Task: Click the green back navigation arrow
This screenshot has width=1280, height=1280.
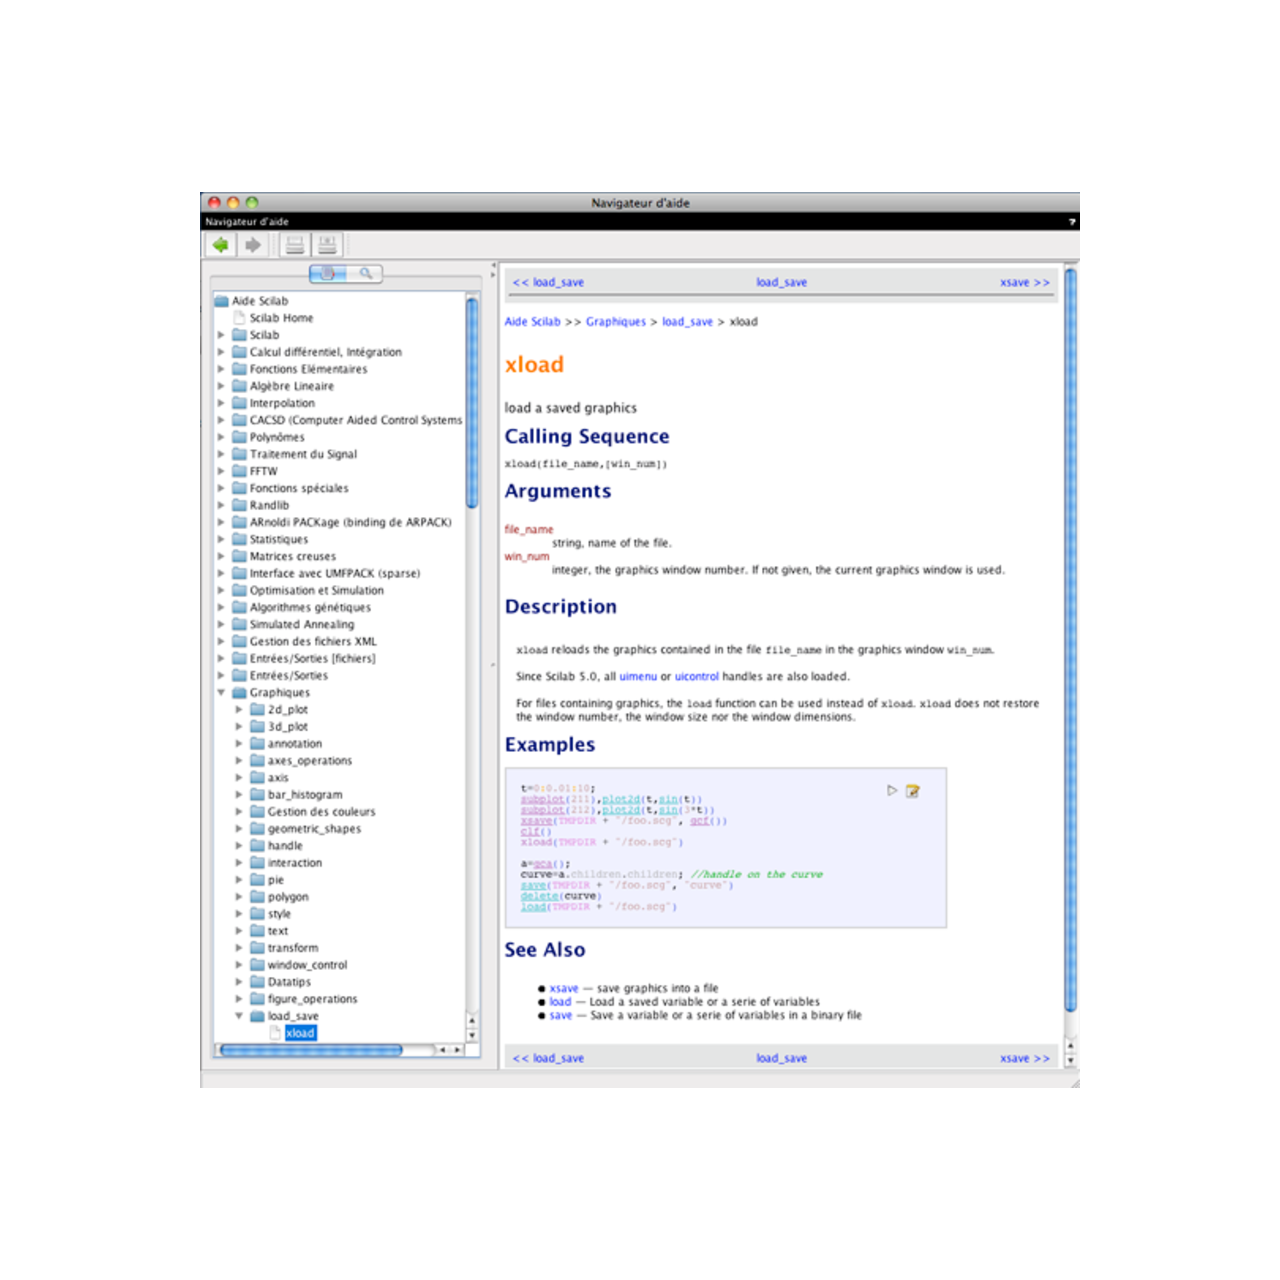Action: coord(220,244)
